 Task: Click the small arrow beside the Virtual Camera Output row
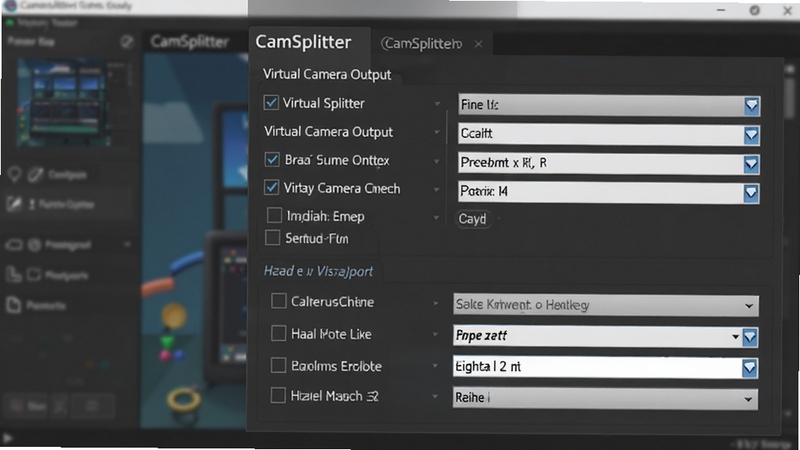437,132
